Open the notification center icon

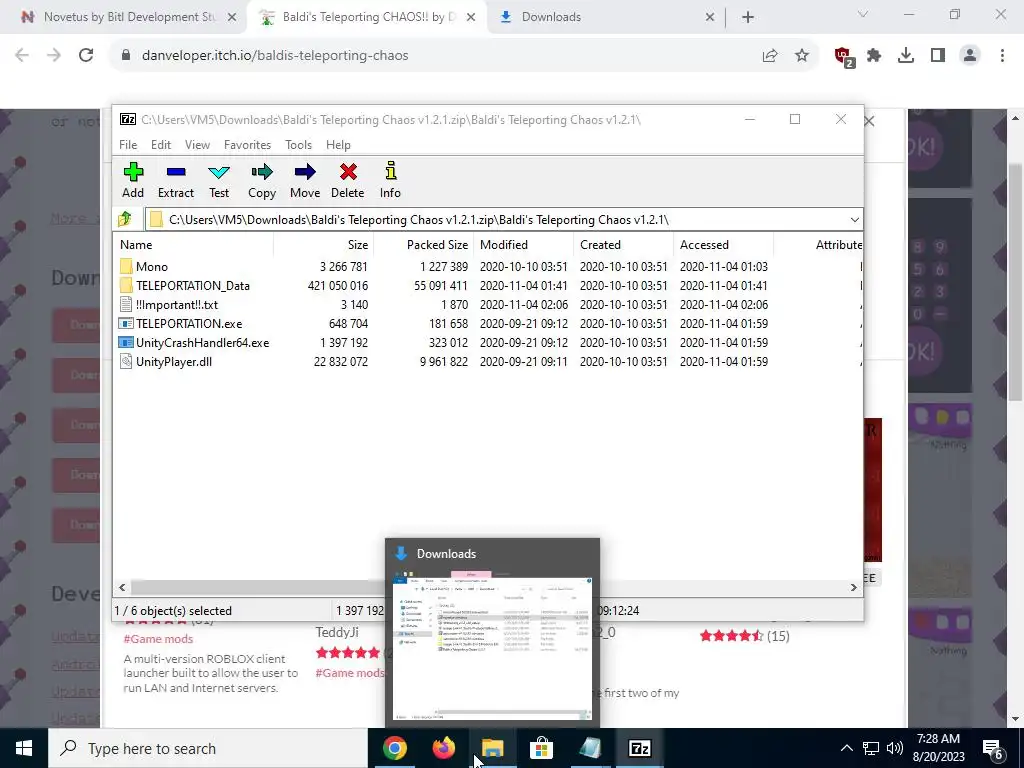point(993,748)
